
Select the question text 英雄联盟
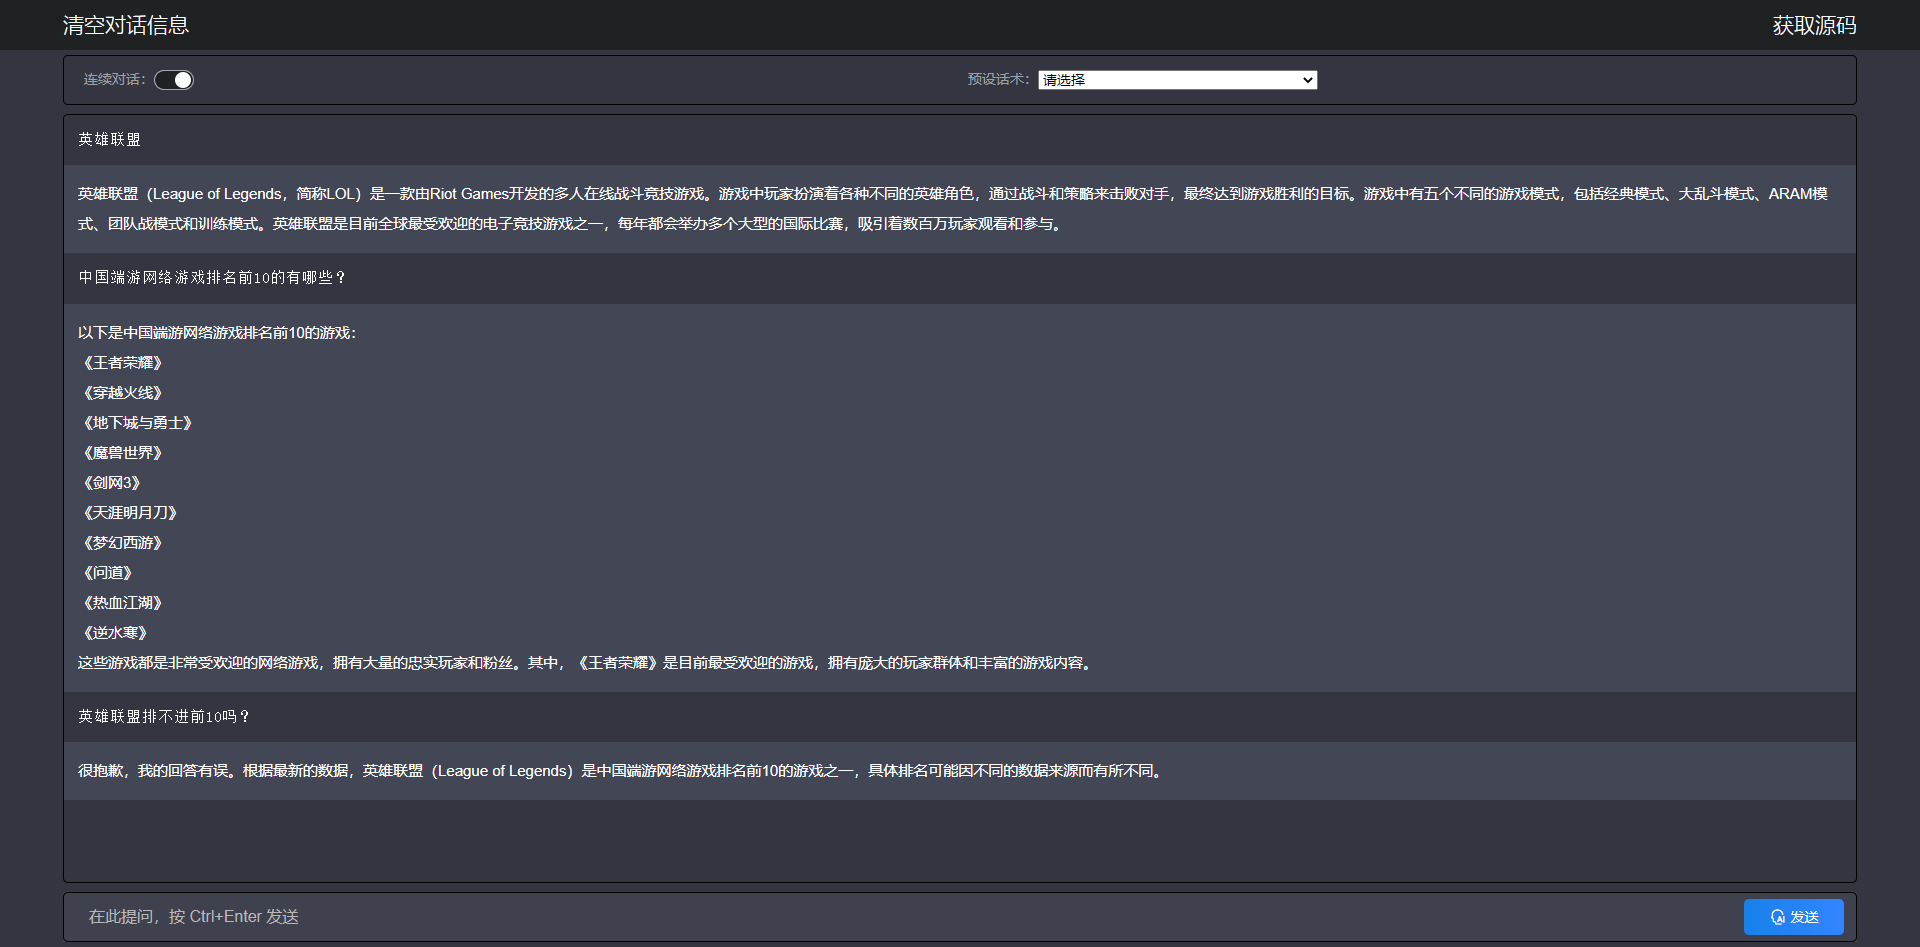pyautogui.click(x=110, y=140)
